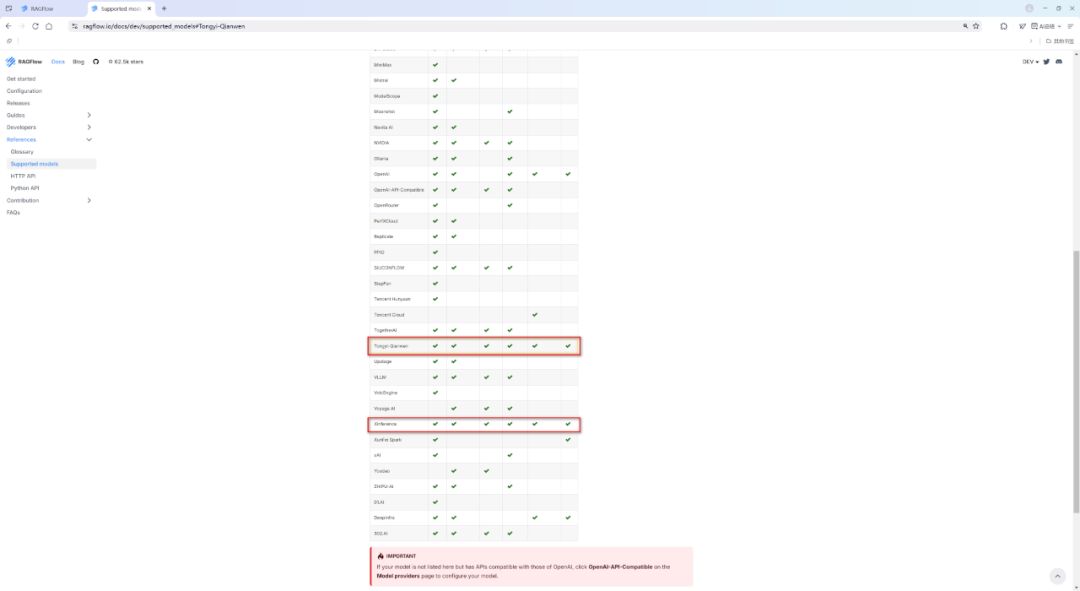Open a new tab with the plus icon
This screenshot has width=1080, height=591.
(x=164, y=8)
